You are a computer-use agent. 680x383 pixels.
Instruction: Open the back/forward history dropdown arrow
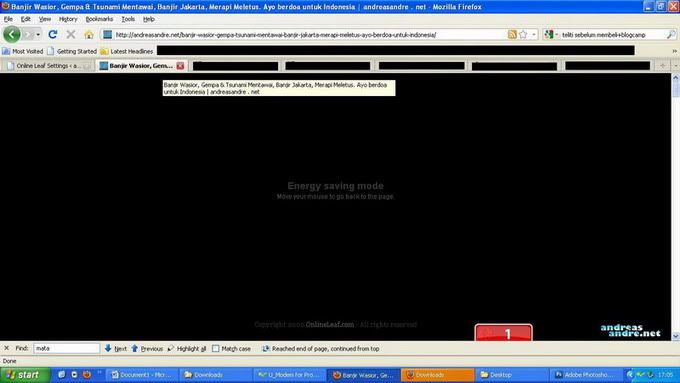[x=38, y=34]
